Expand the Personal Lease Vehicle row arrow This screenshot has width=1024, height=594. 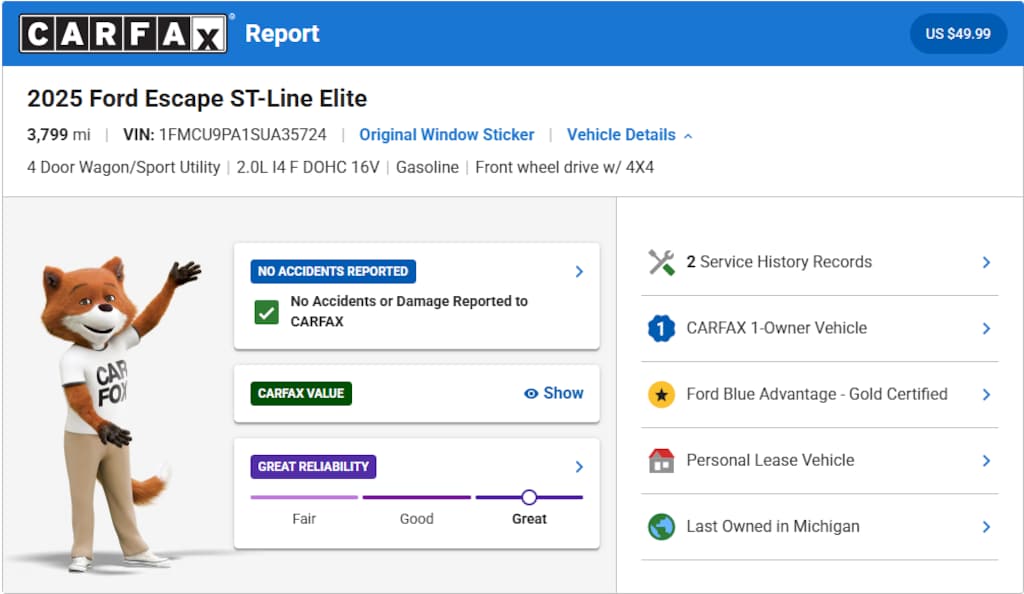(x=986, y=461)
